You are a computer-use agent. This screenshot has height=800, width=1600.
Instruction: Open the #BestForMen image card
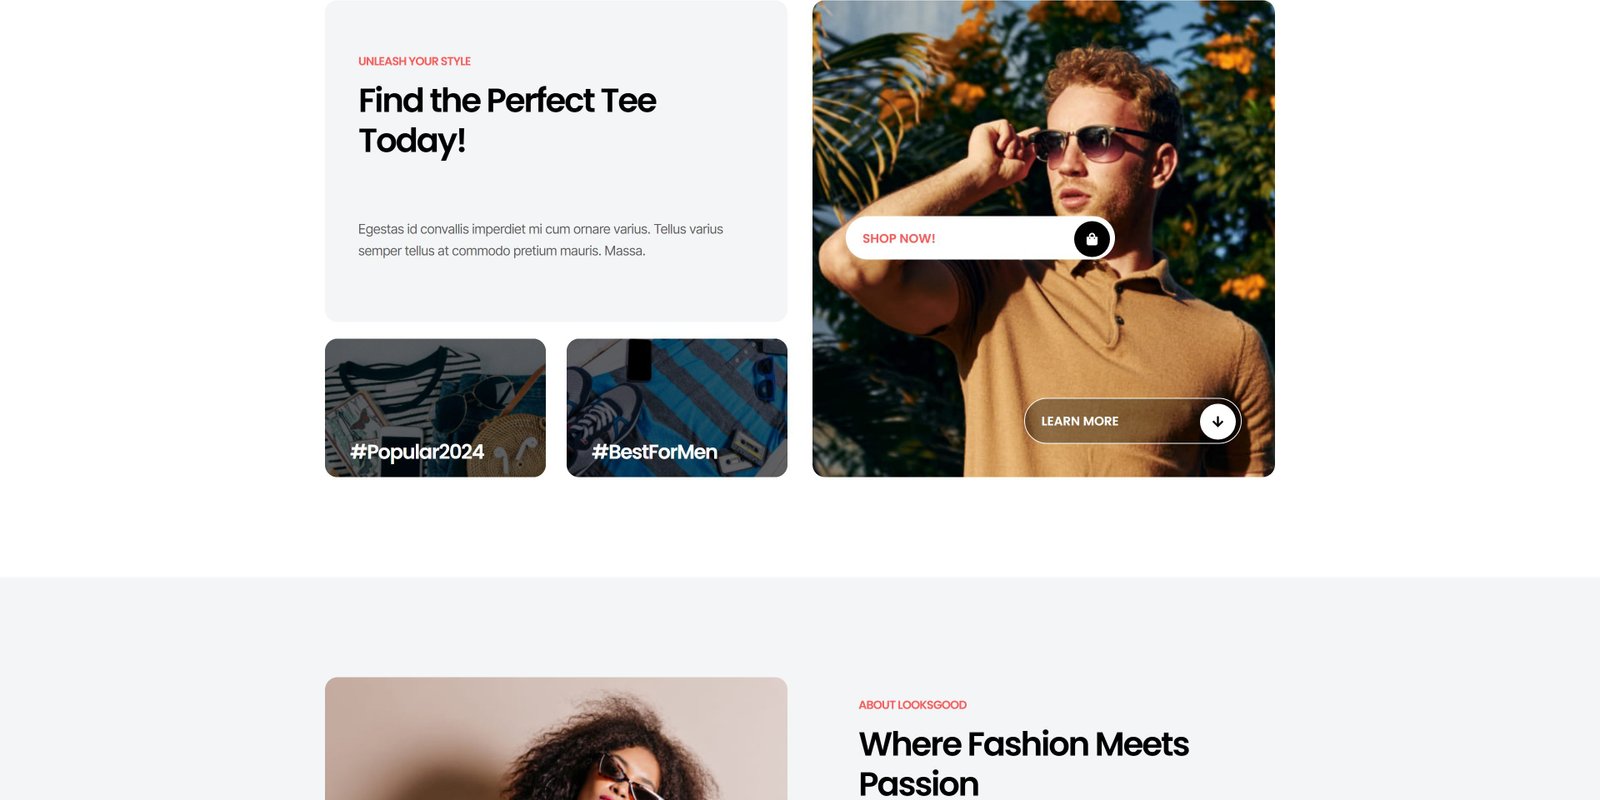tap(677, 408)
